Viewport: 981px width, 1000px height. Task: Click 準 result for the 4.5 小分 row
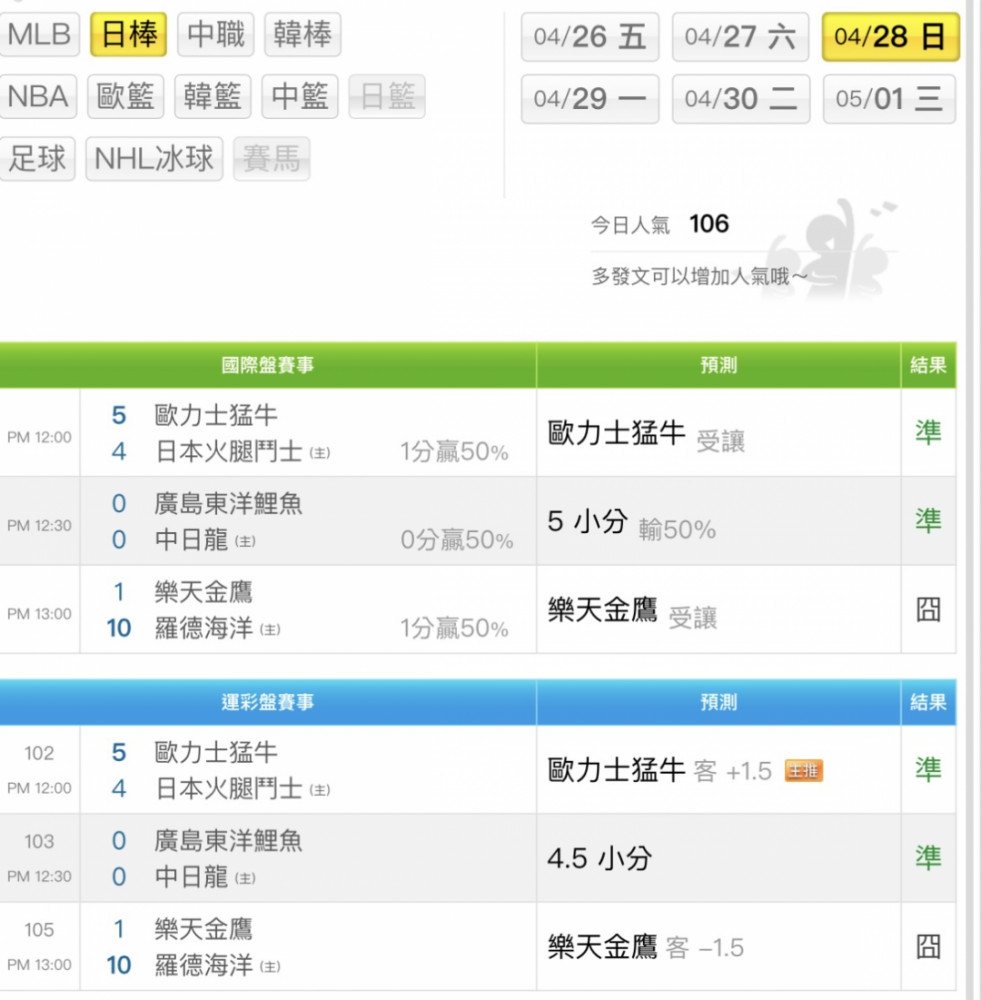pos(929,858)
